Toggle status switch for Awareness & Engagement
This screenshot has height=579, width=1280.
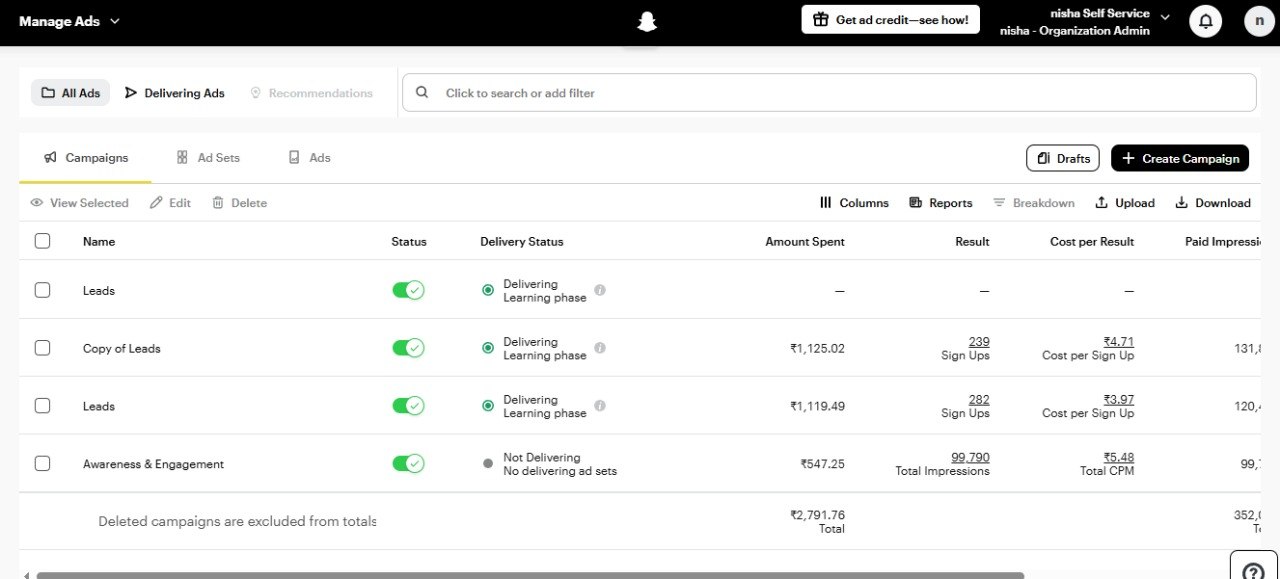(x=408, y=464)
